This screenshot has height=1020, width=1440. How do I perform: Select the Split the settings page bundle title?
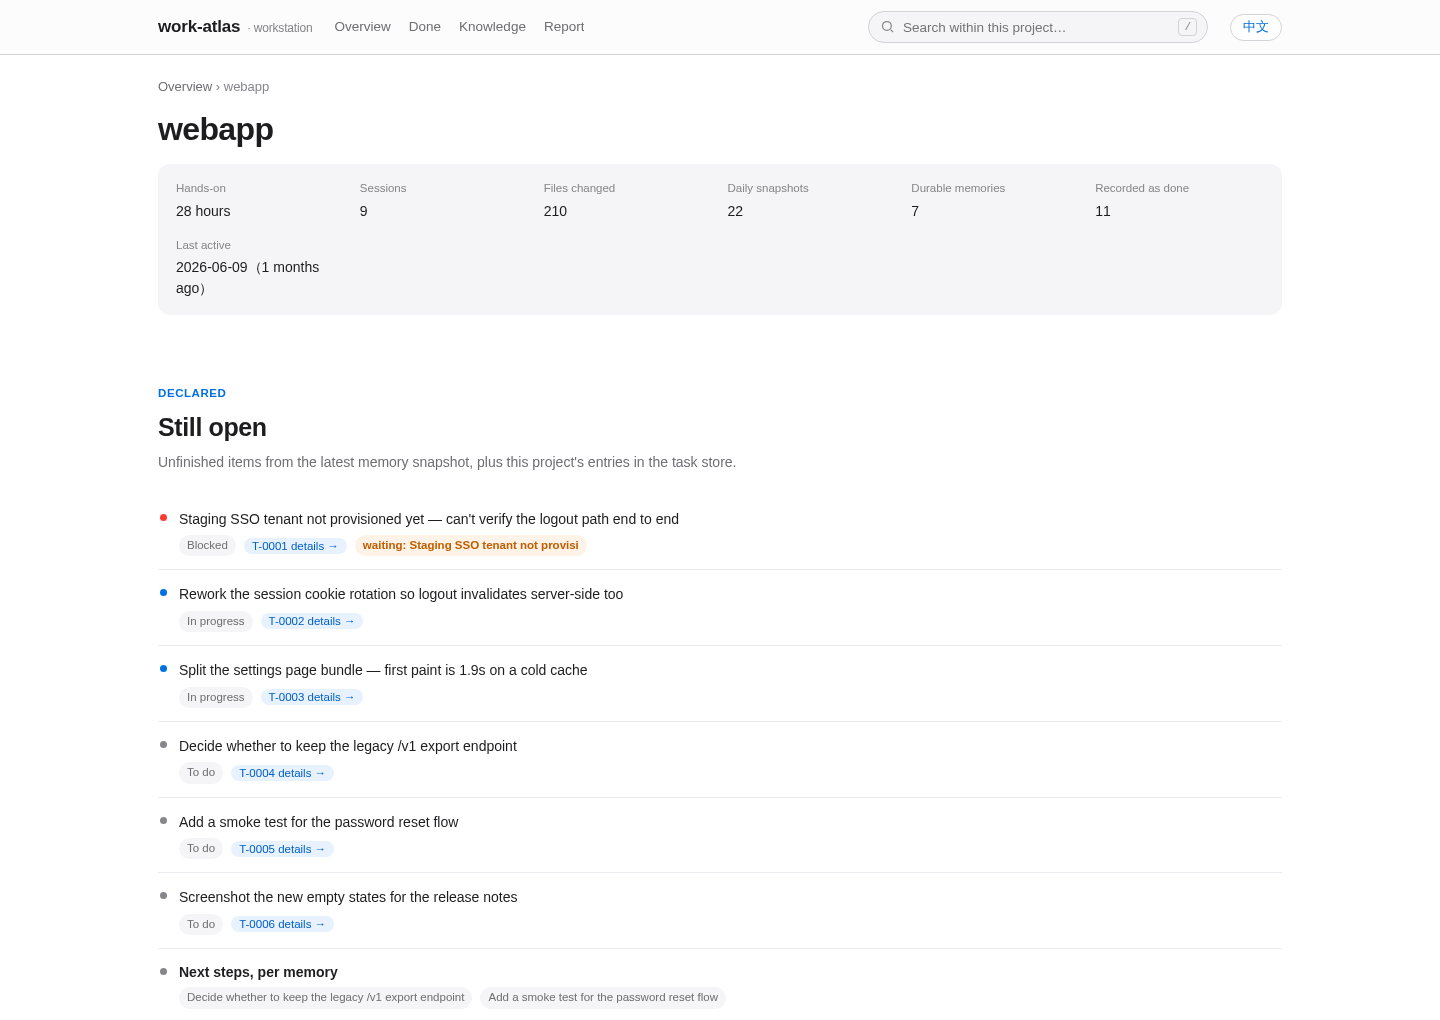(383, 670)
